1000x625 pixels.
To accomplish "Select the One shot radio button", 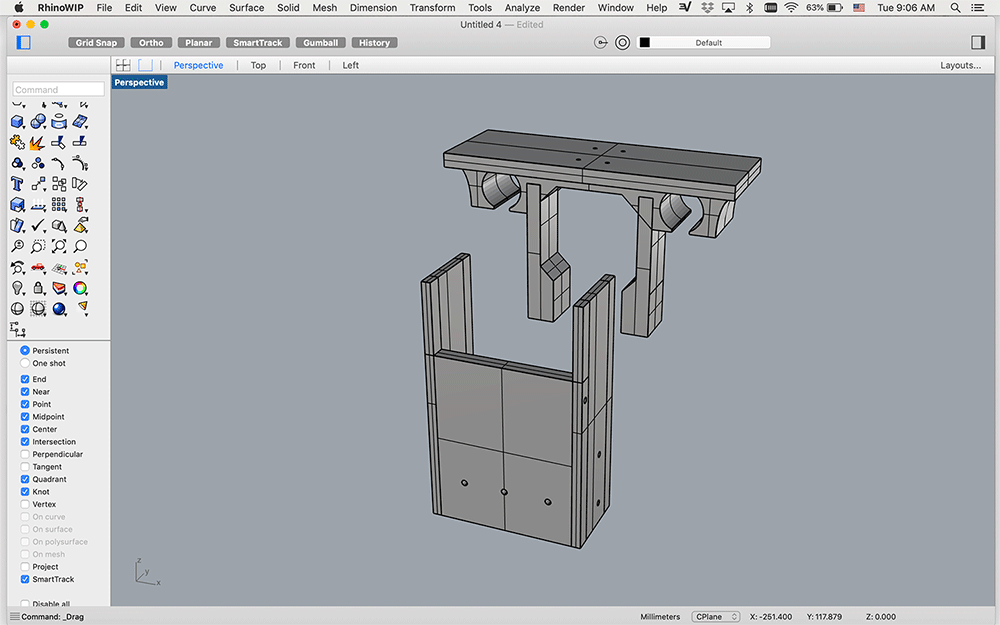I will pyautogui.click(x=25, y=363).
